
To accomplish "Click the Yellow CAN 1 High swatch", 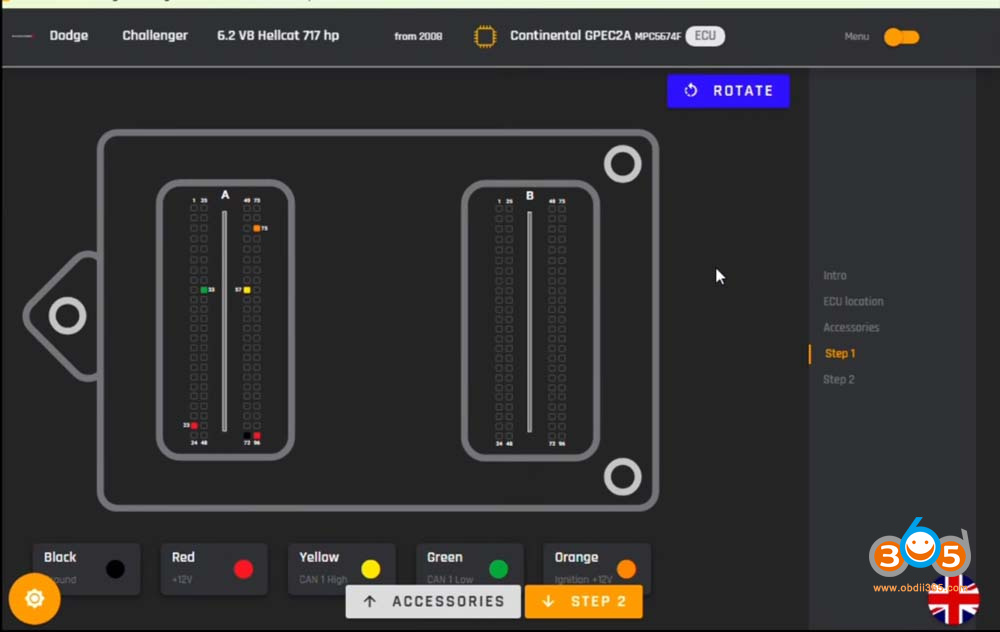I will (371, 569).
